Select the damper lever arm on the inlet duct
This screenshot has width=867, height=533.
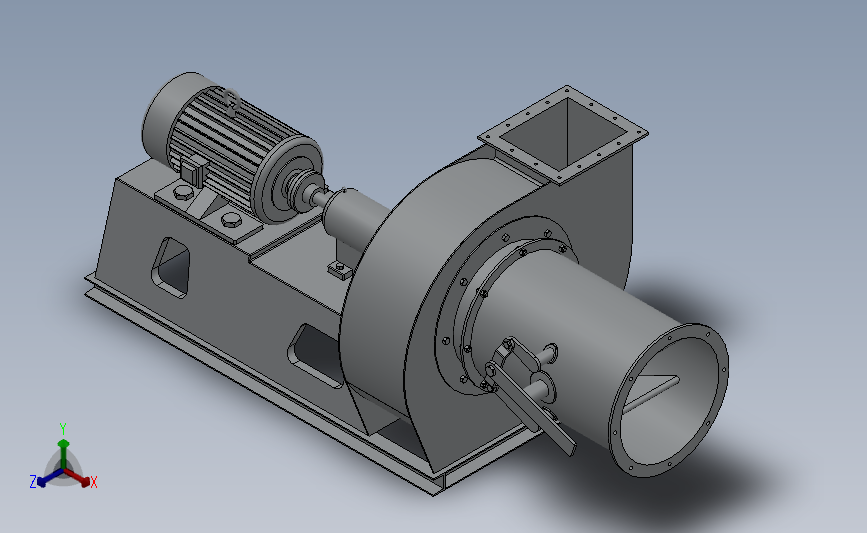531,409
